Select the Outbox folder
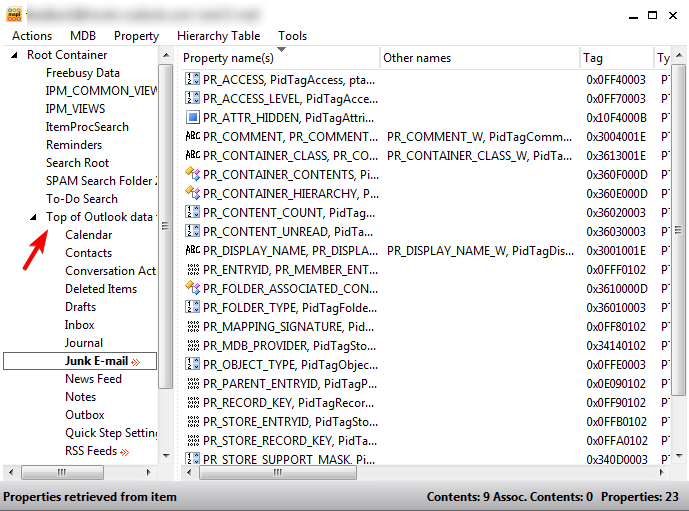 click(85, 415)
